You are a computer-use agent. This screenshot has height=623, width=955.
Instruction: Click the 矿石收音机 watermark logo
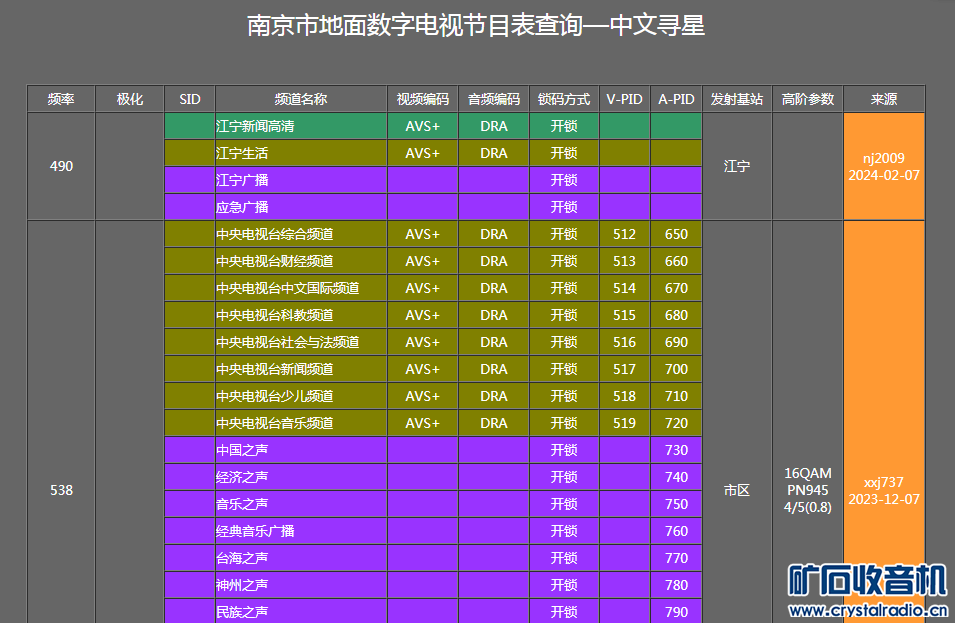point(866,590)
